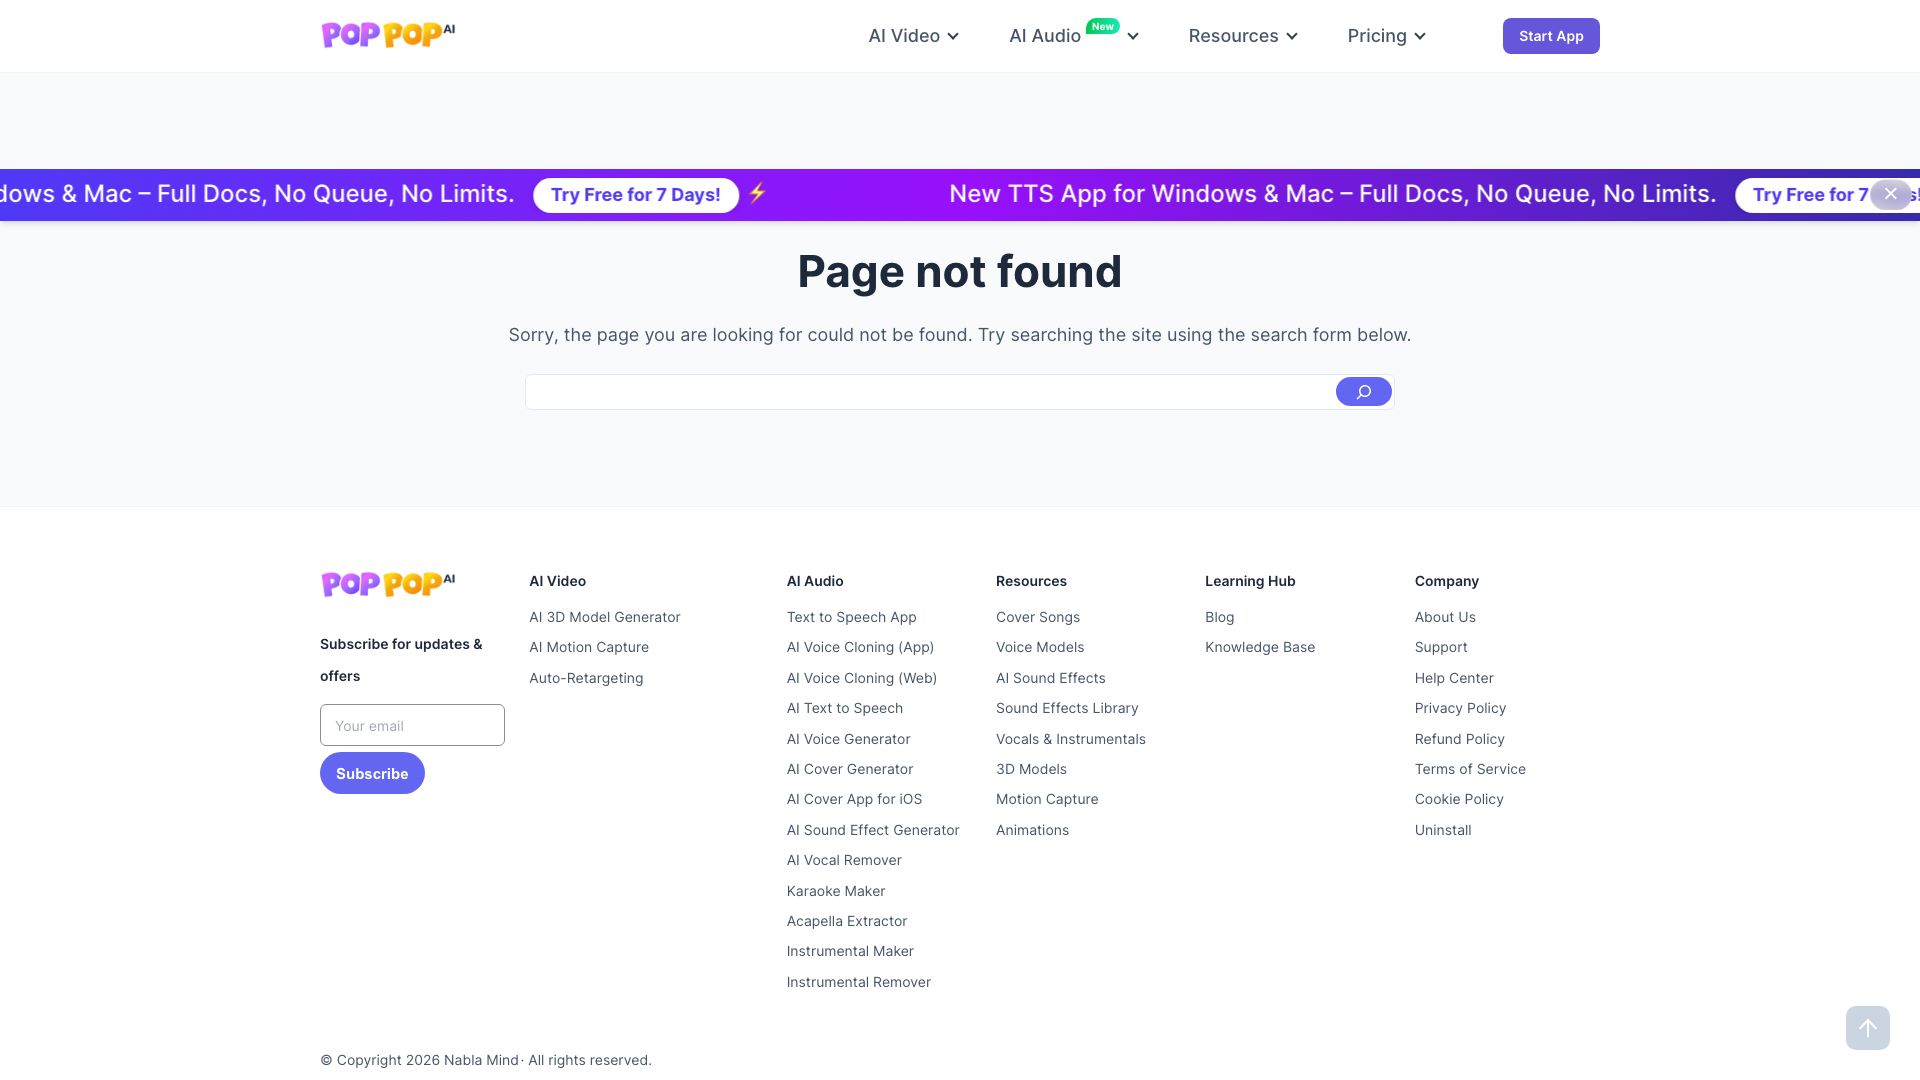The image size is (1920, 1080).
Task: Open Vocals & Instrumentals link
Action: (x=1071, y=739)
